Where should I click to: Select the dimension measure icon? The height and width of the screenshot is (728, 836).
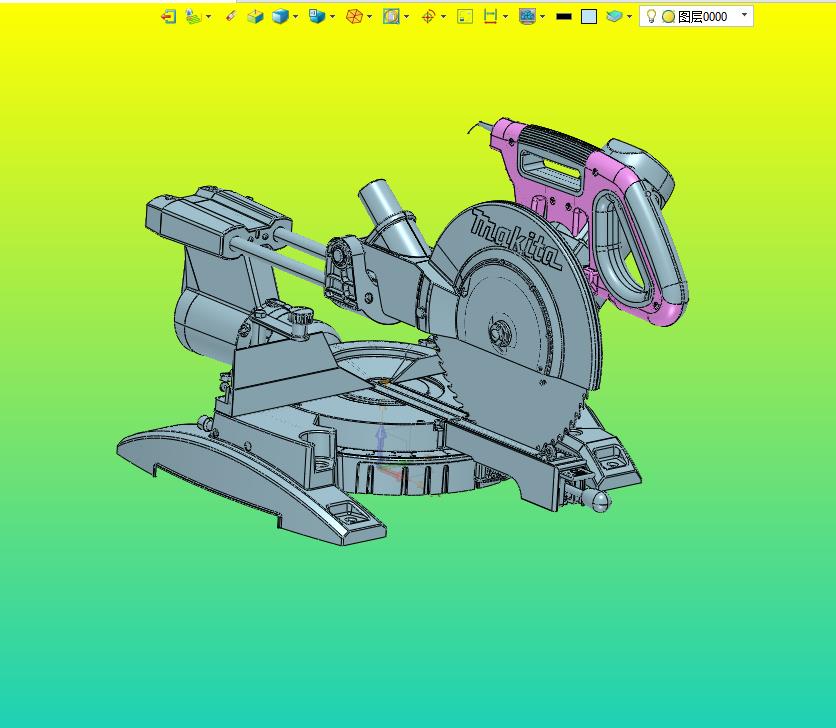[490, 17]
